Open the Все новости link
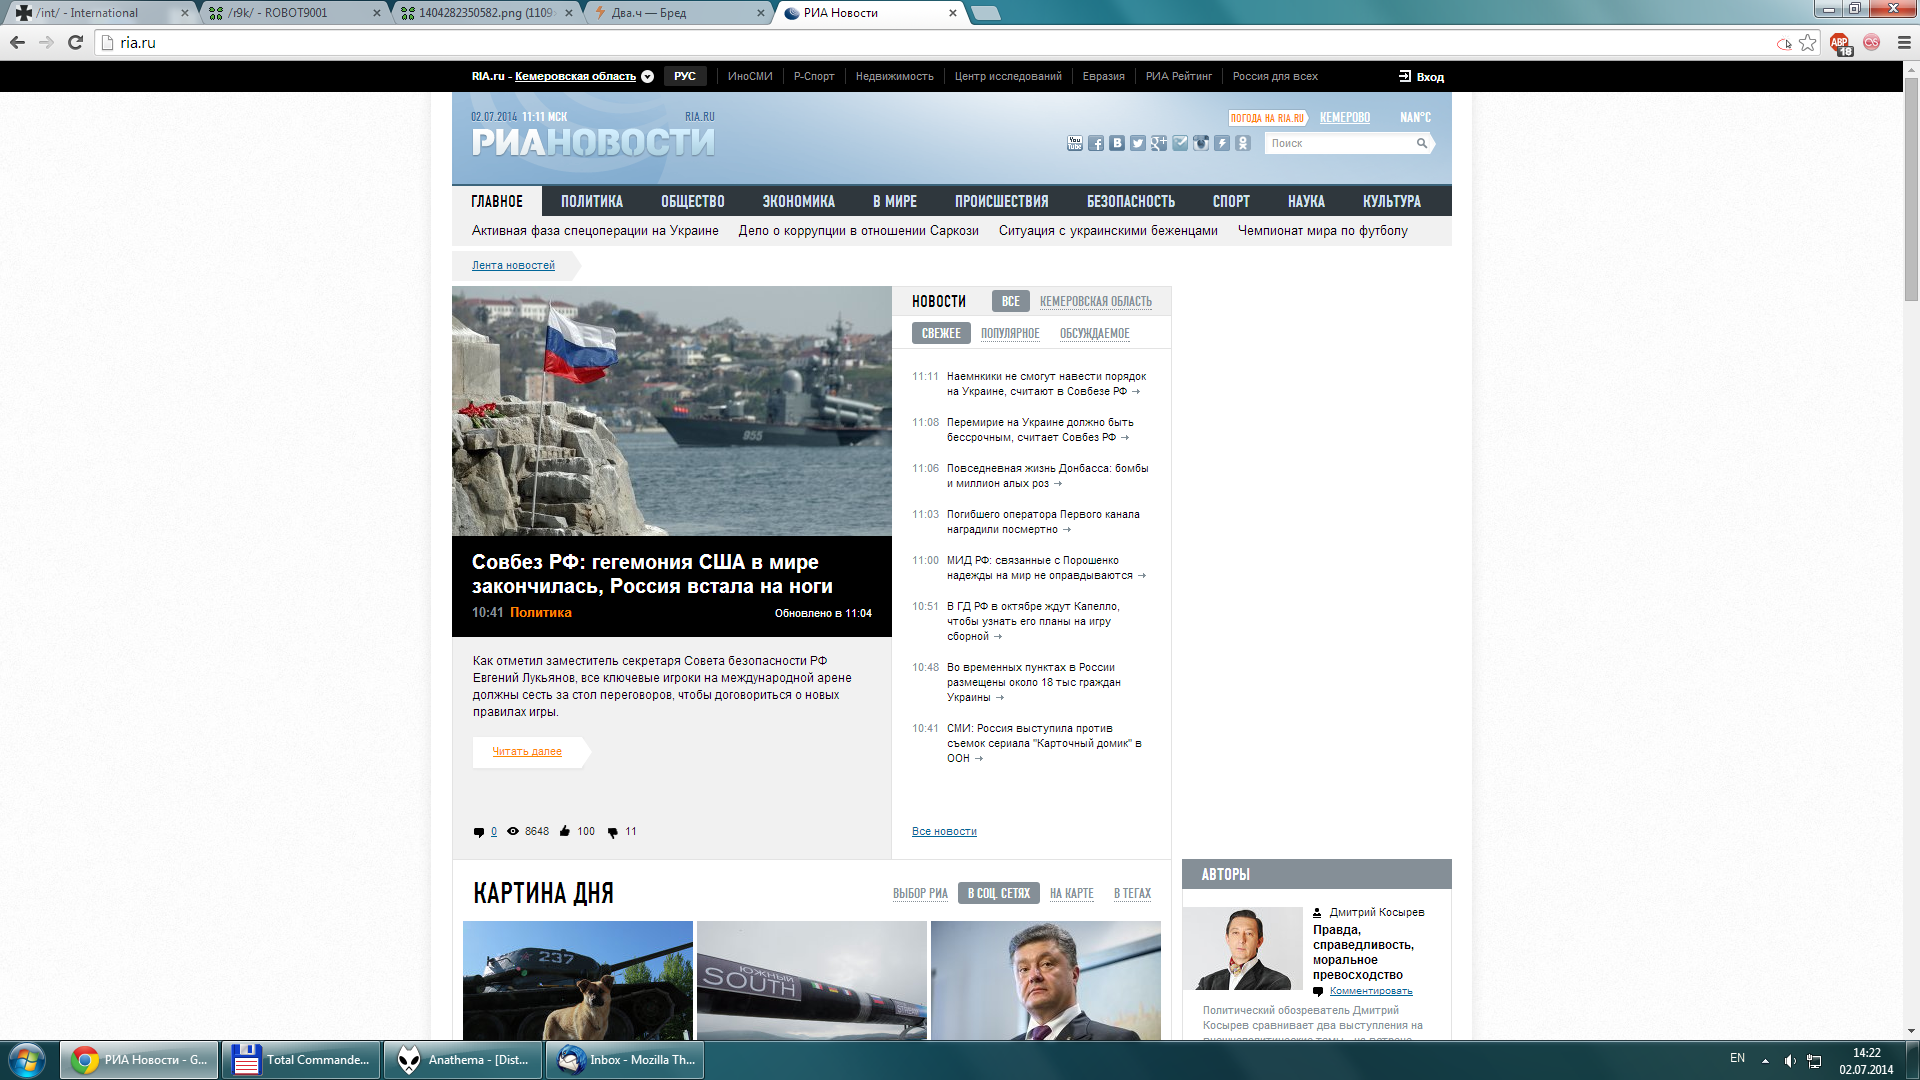This screenshot has height=1080, width=1920. (943, 832)
